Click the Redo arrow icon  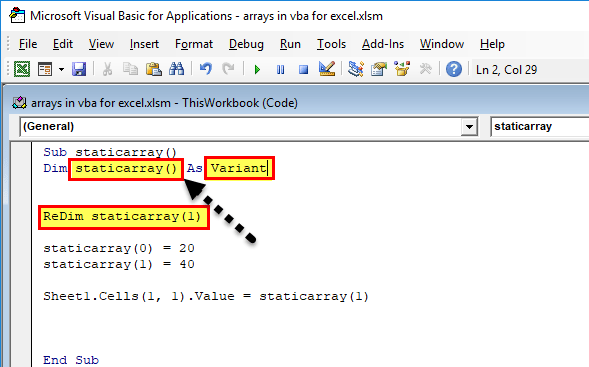coord(228,69)
